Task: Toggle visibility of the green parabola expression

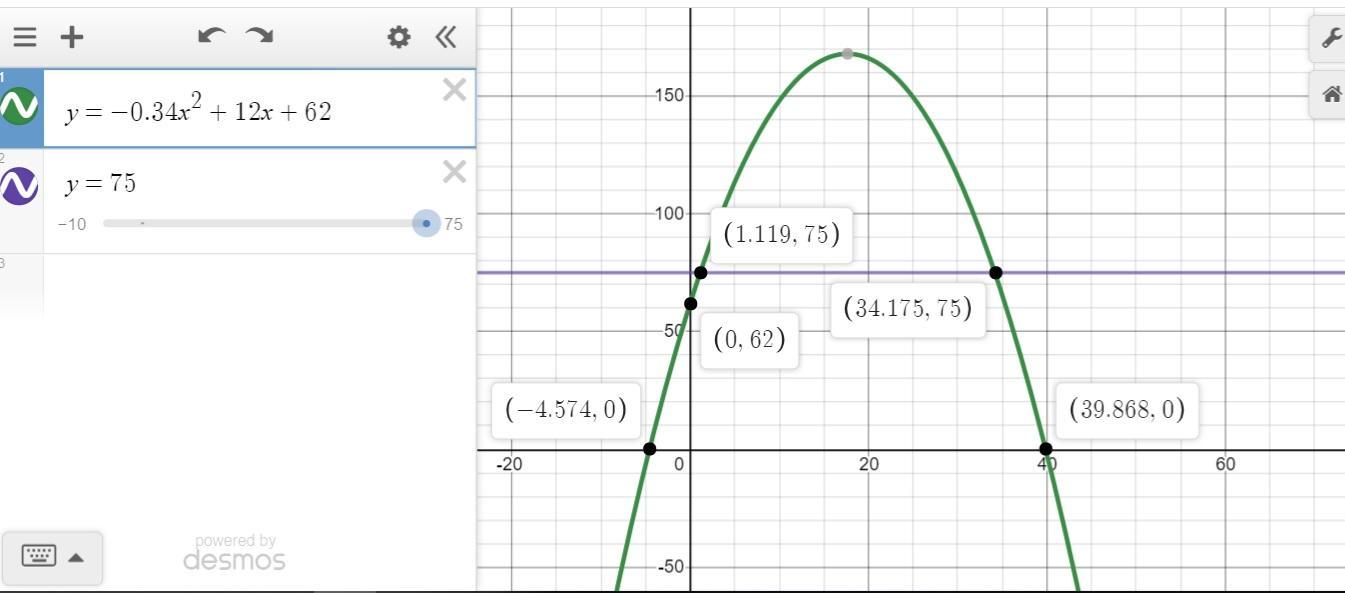Action: tap(20, 105)
